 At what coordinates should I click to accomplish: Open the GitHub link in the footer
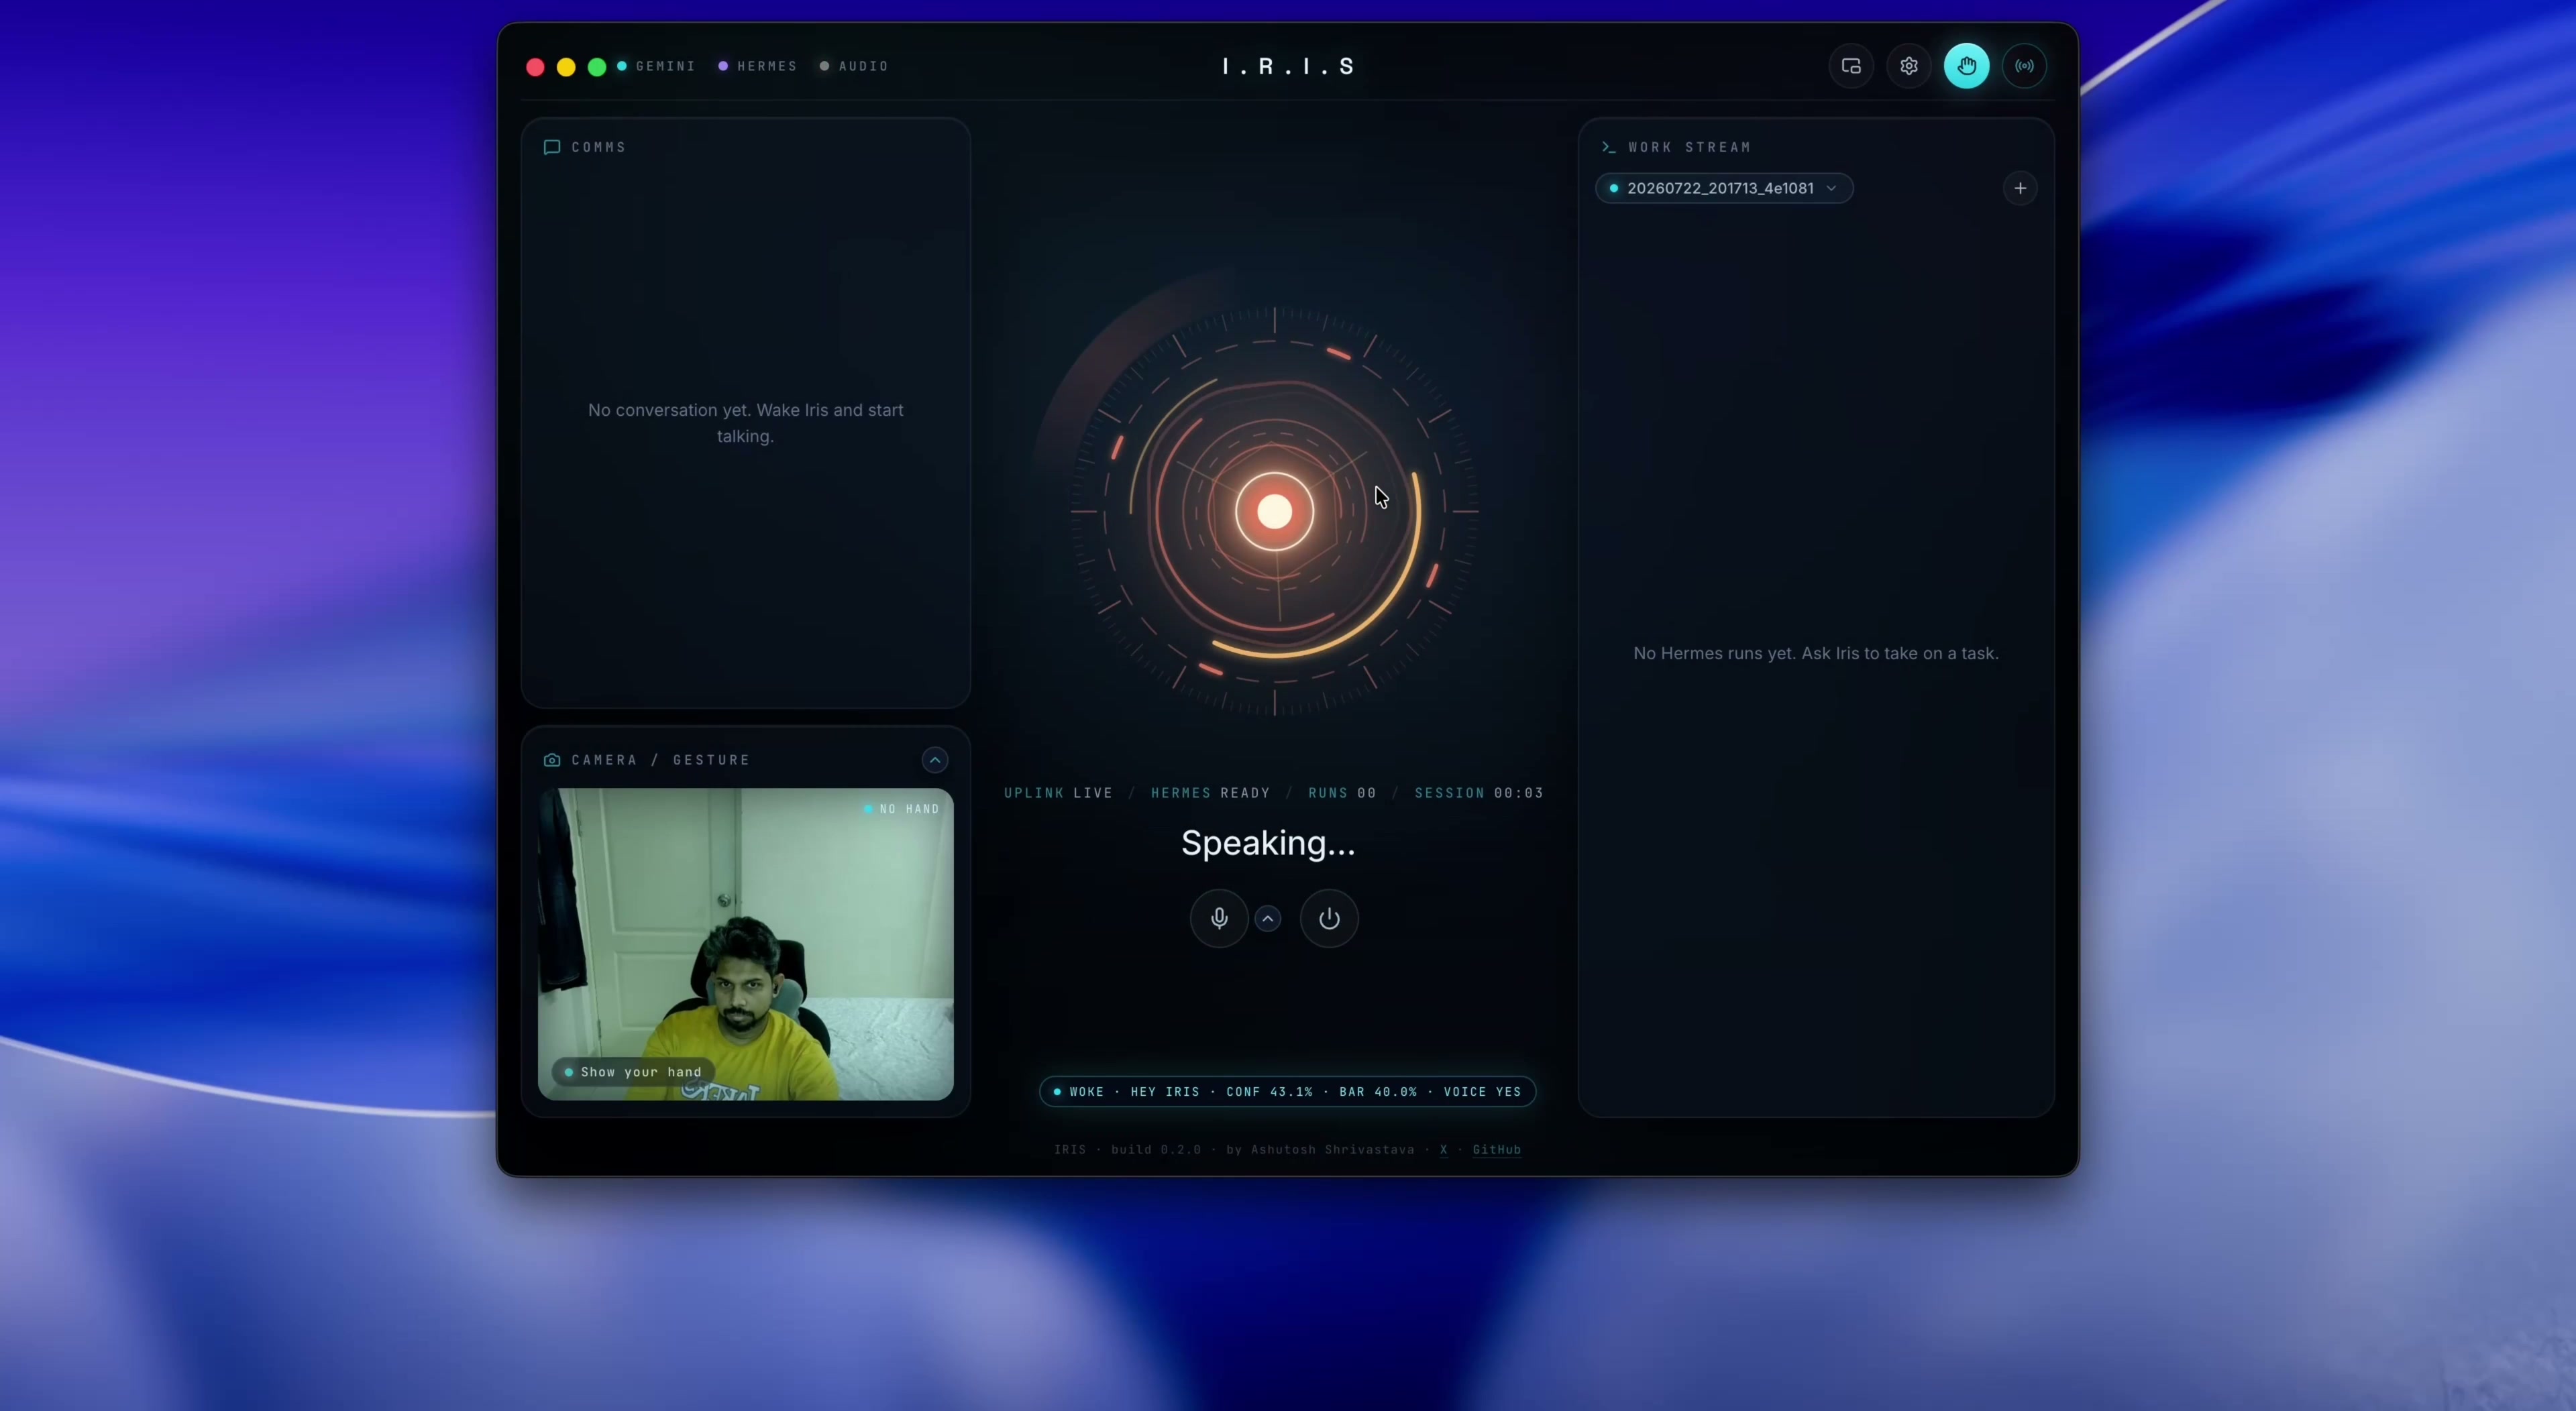pos(1496,1150)
